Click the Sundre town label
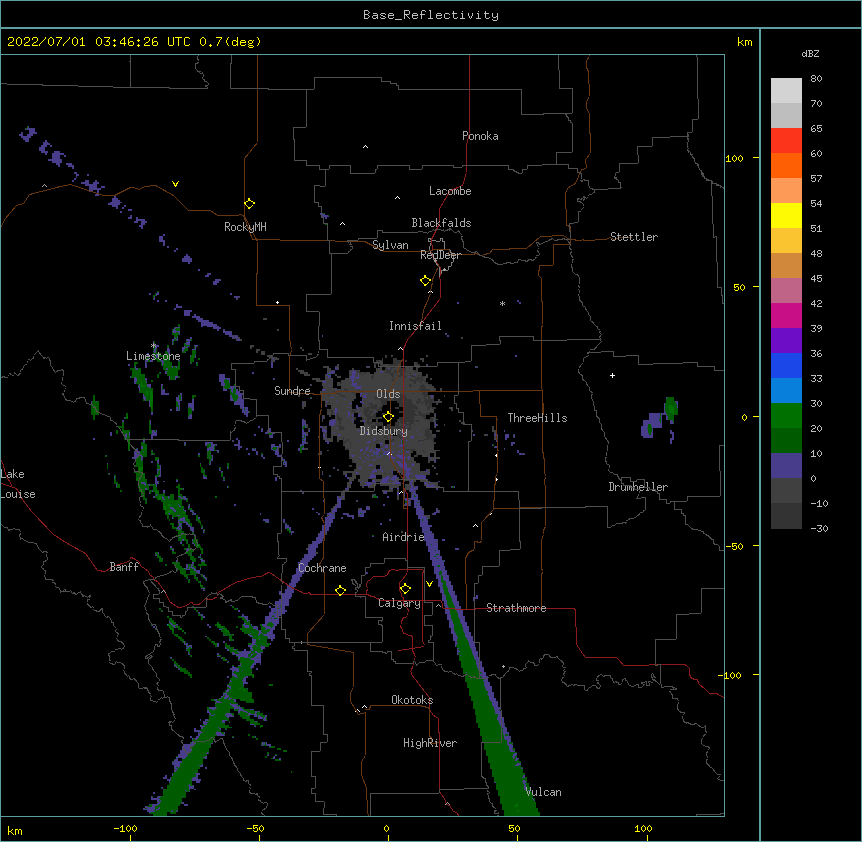Viewport: 862px width, 842px height. click(292, 391)
